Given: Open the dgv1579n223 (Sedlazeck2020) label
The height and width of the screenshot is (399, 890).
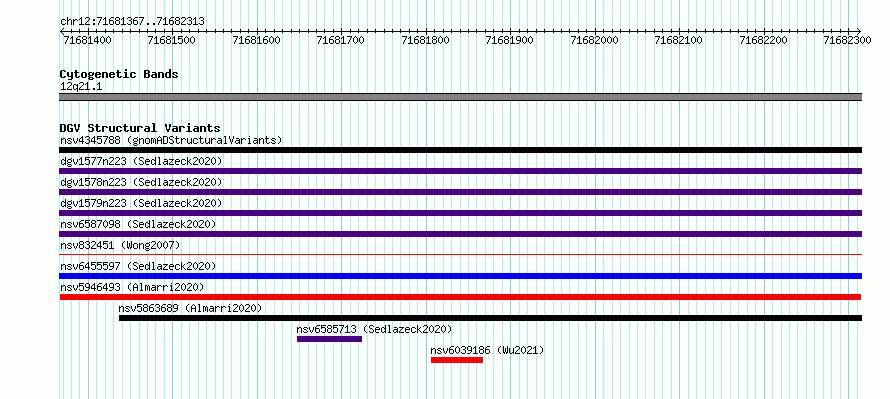Looking at the screenshot, I should 141,203.
